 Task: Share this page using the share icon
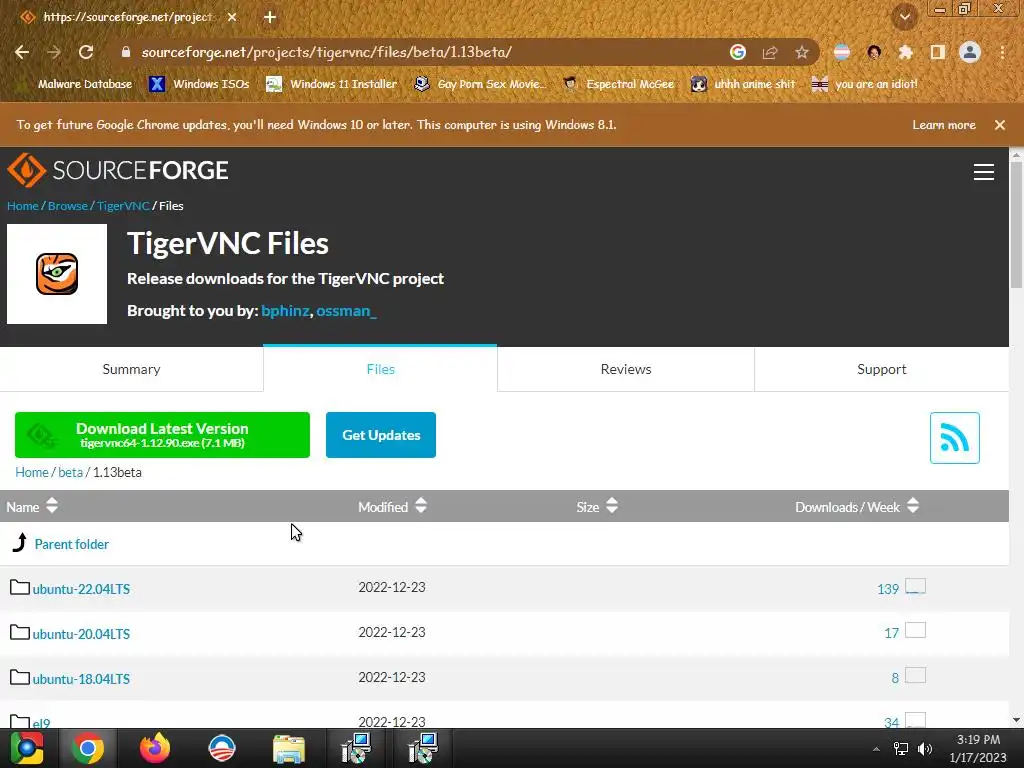[770, 52]
